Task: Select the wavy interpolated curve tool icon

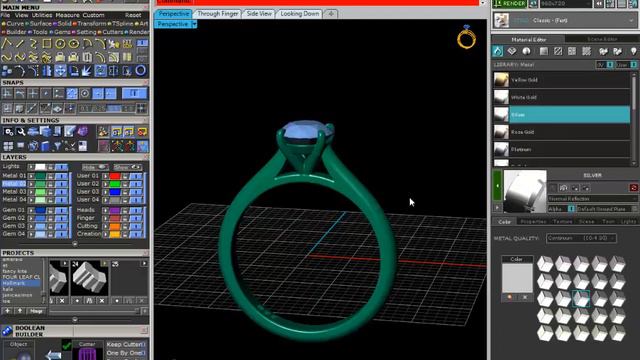Action: point(7,57)
